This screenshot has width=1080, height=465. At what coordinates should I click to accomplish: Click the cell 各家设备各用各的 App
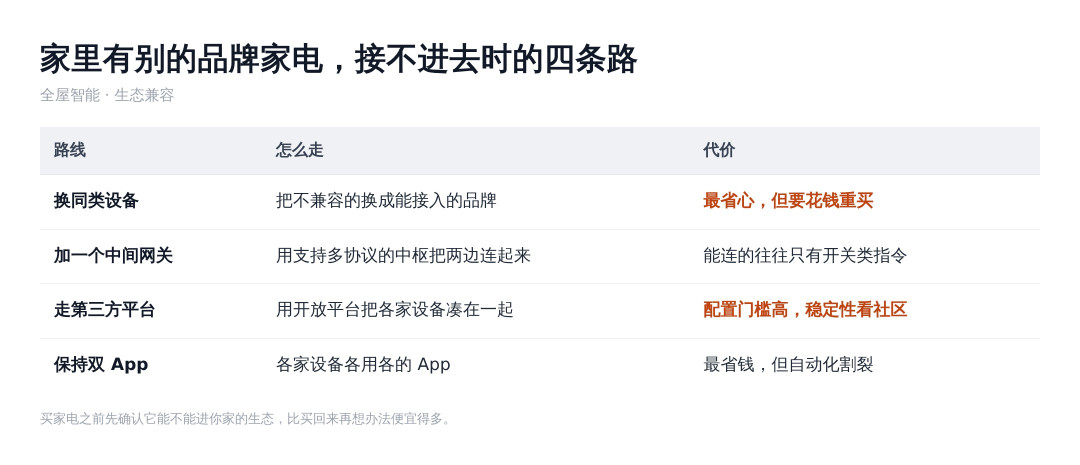coord(363,364)
